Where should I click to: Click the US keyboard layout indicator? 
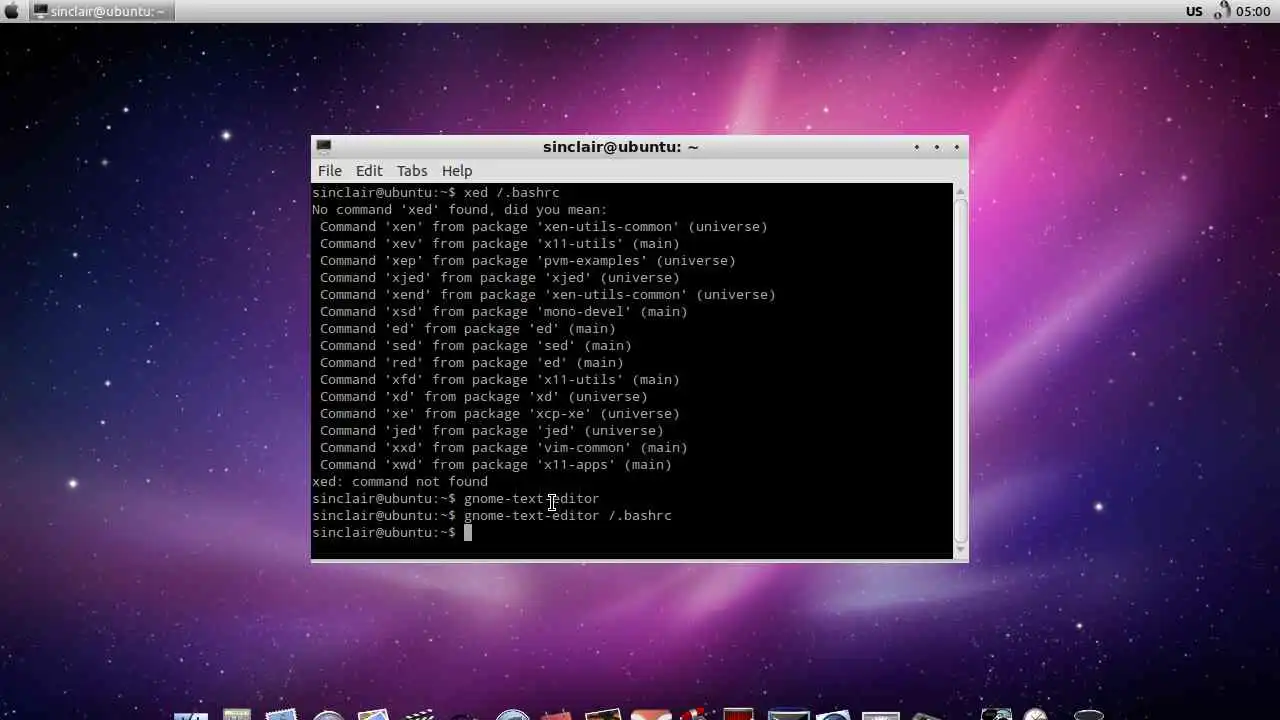[1194, 11]
